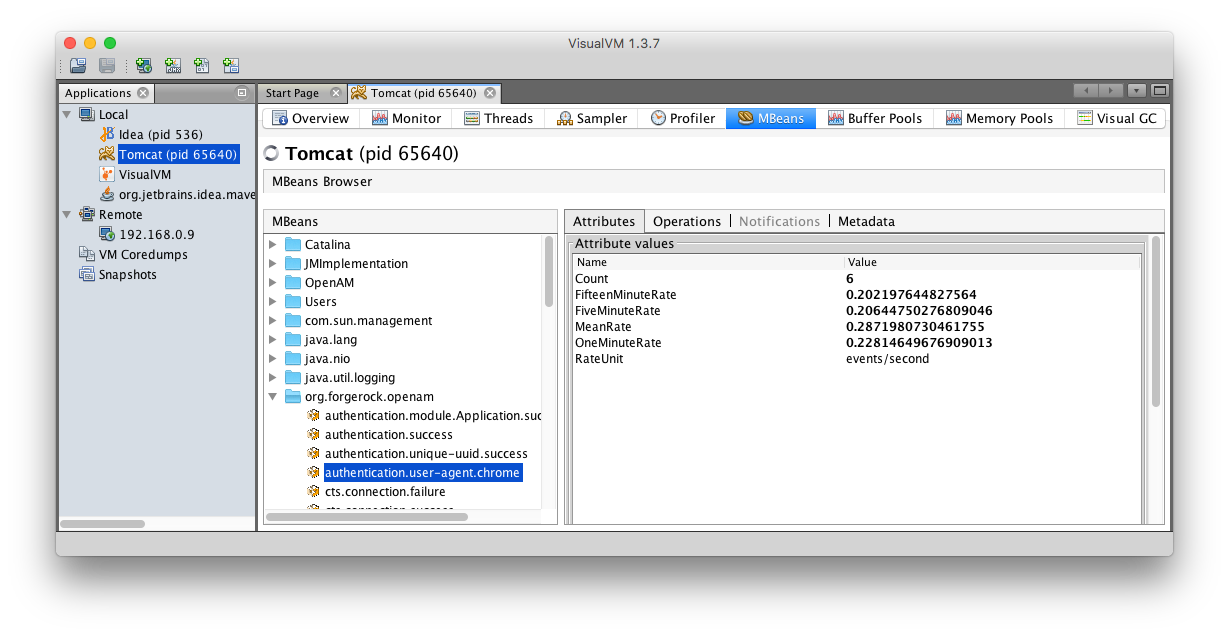
Task: Collapse the Local node in Applications
Action: (x=67, y=114)
